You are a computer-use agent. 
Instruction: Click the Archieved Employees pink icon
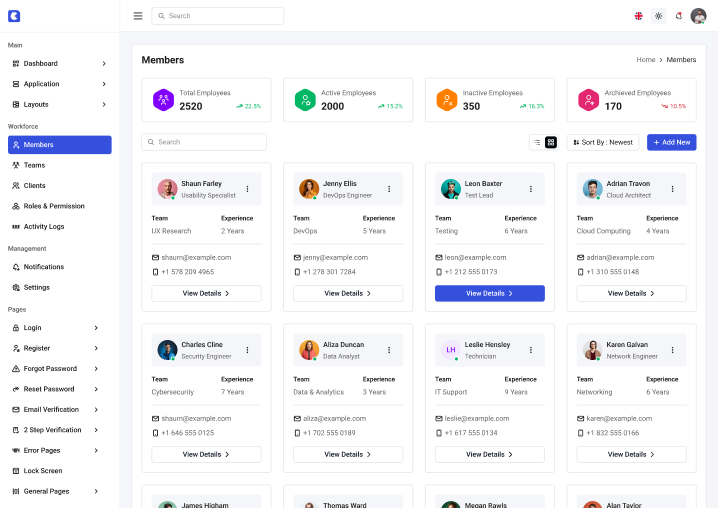pyautogui.click(x=589, y=100)
